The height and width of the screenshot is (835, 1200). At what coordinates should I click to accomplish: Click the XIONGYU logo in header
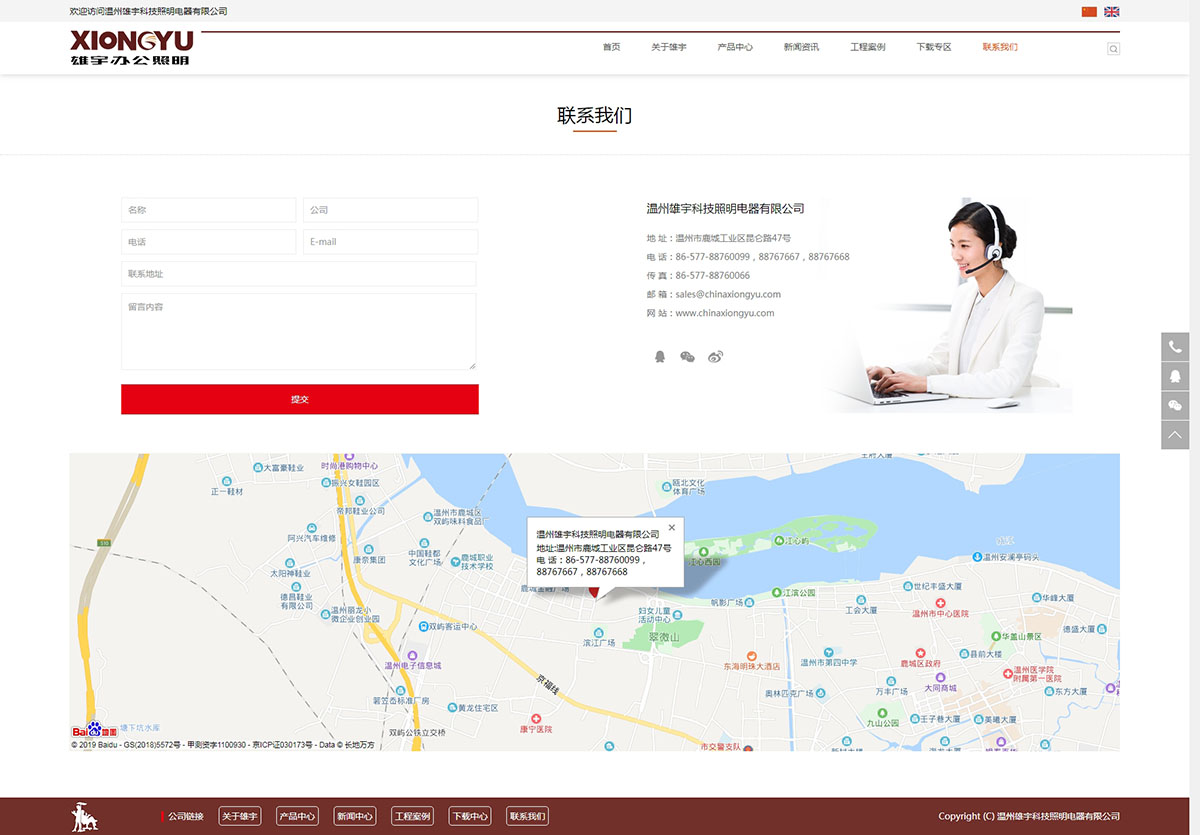pyautogui.click(x=132, y=47)
